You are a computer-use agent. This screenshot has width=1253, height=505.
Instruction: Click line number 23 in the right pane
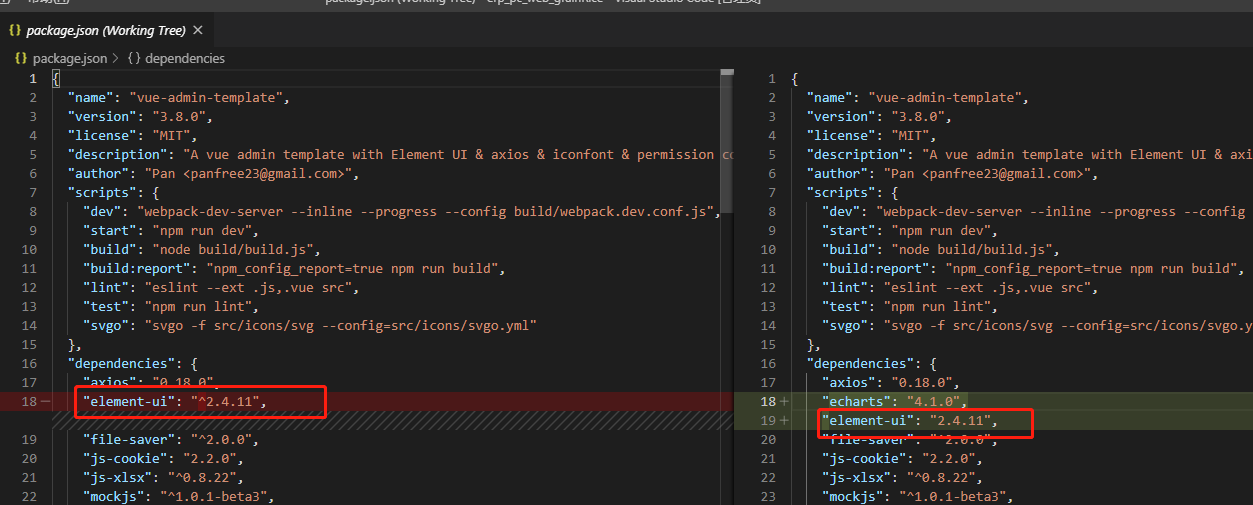point(769,496)
